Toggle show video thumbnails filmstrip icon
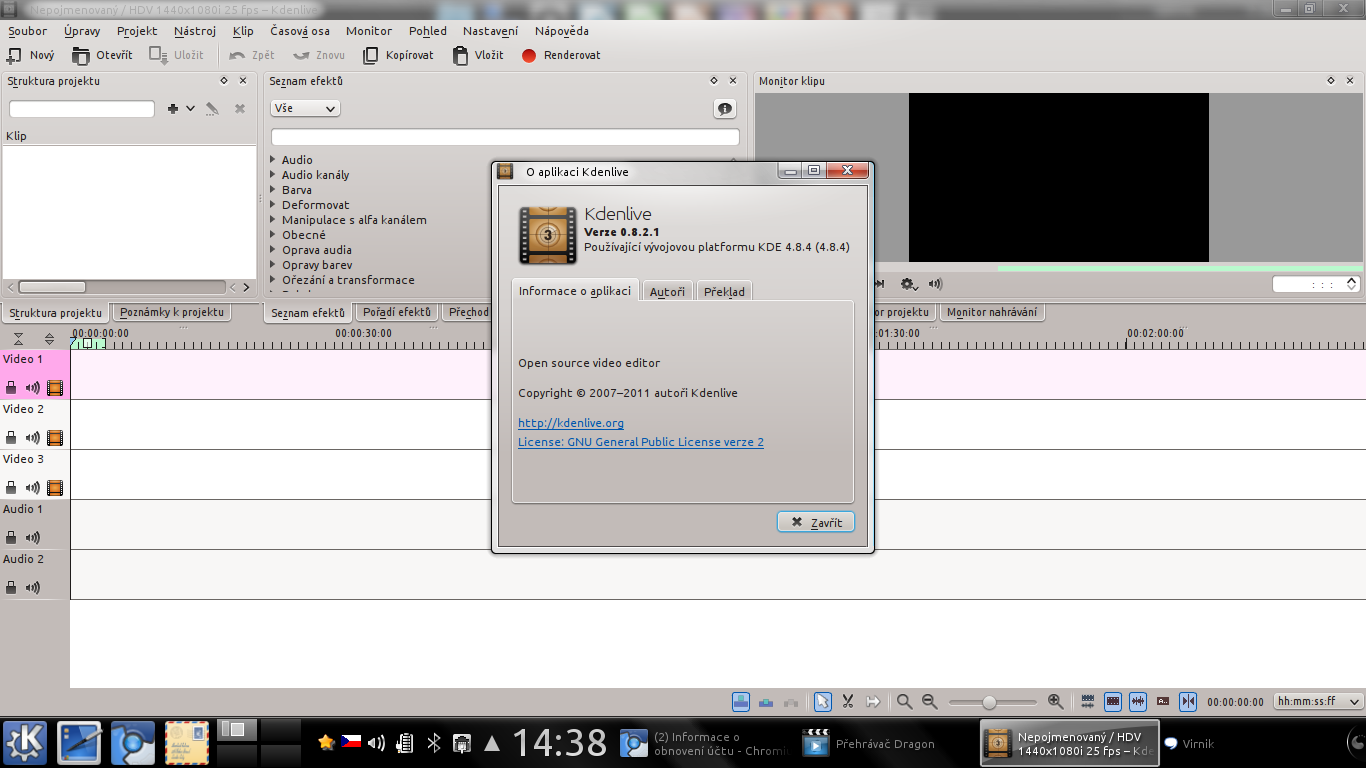This screenshot has height=768, width=1366. (1112, 702)
